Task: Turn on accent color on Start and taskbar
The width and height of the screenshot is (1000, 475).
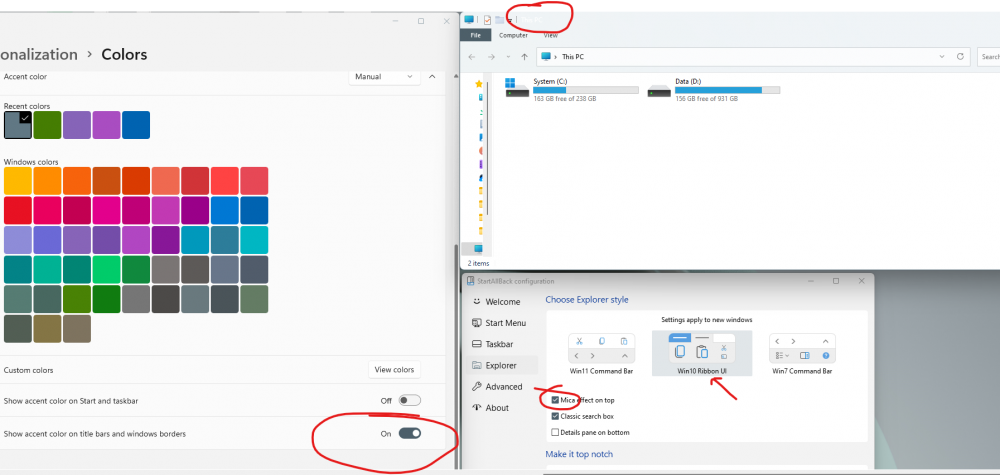Action: point(409,400)
